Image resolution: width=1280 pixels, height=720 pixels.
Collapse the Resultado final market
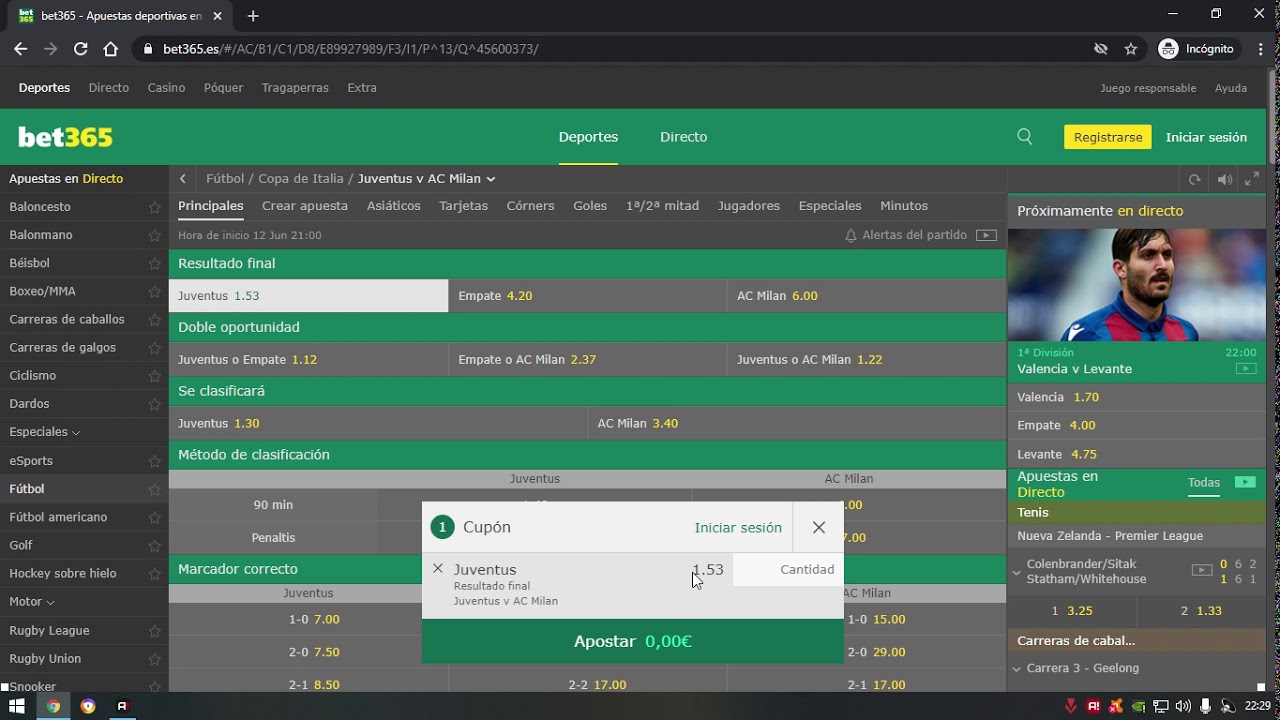pyautogui.click(x=587, y=263)
